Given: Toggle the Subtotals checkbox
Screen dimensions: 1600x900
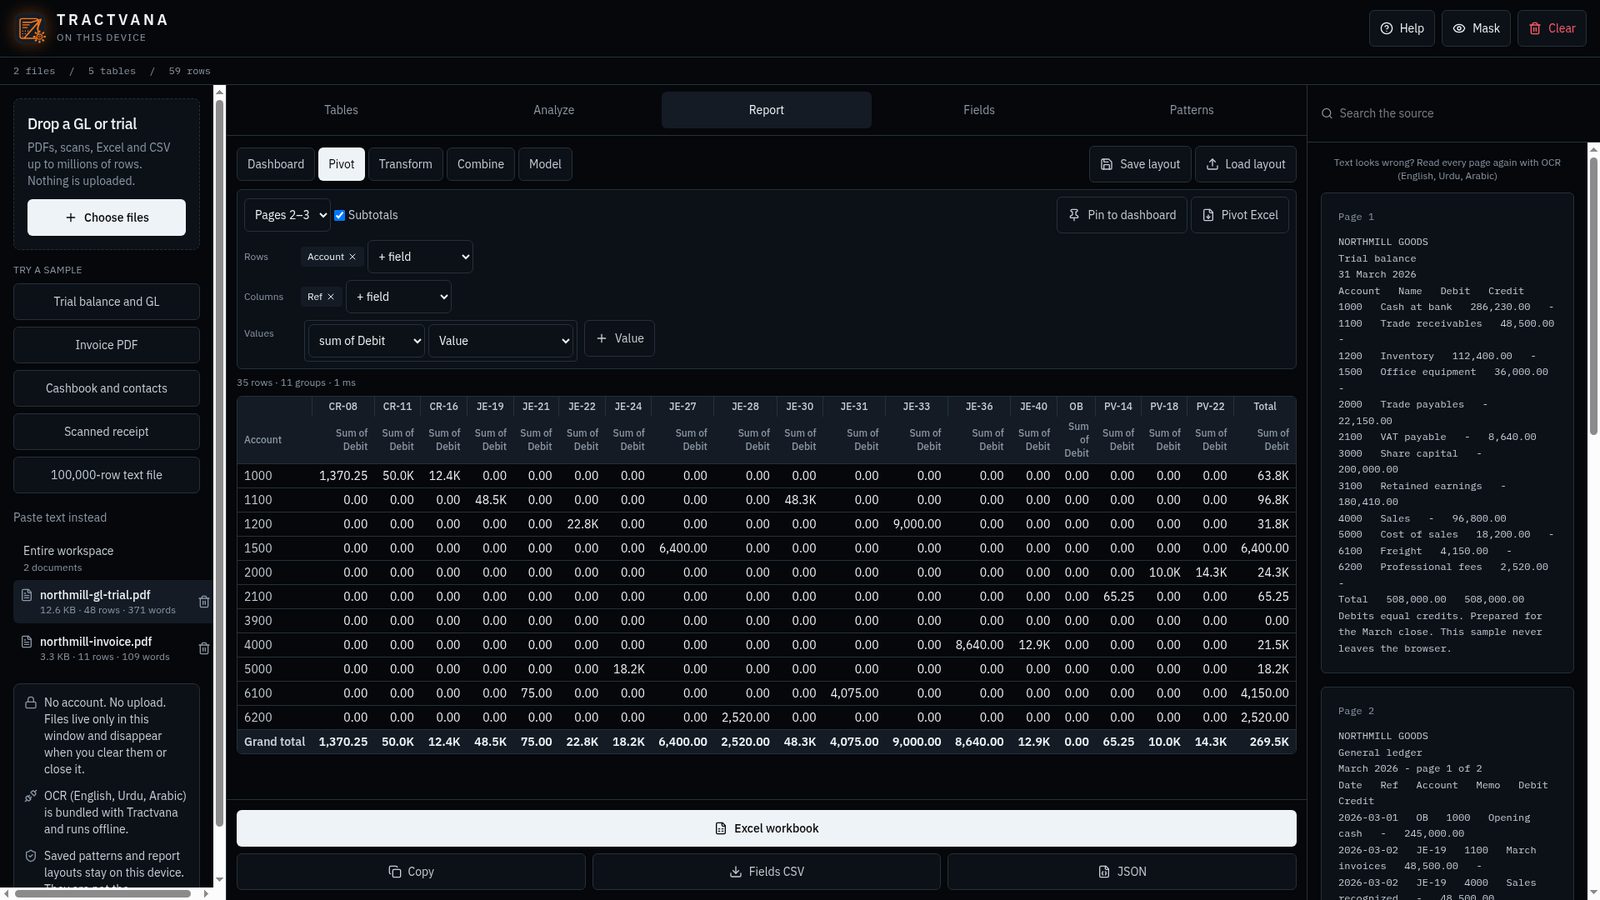Looking at the screenshot, I should point(340,215).
